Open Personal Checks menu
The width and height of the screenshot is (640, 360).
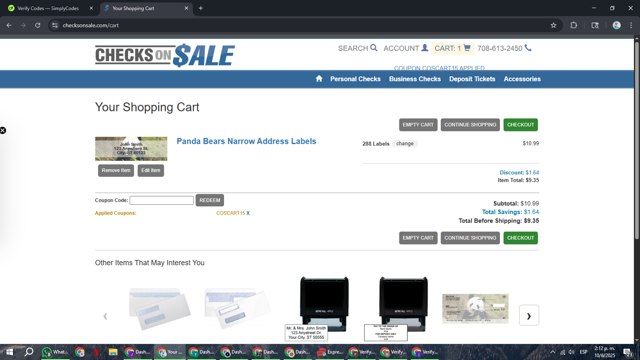(x=355, y=79)
